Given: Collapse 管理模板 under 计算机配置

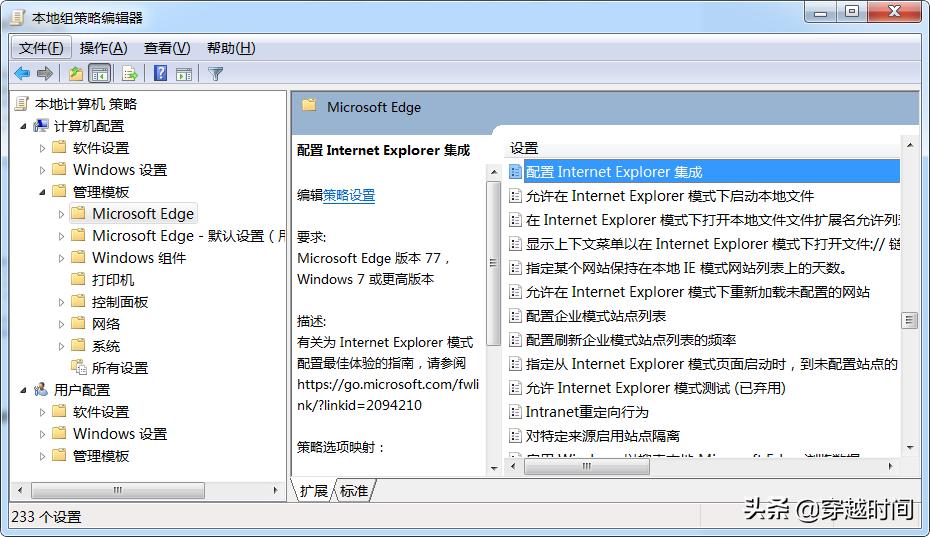Looking at the screenshot, I should (42, 192).
